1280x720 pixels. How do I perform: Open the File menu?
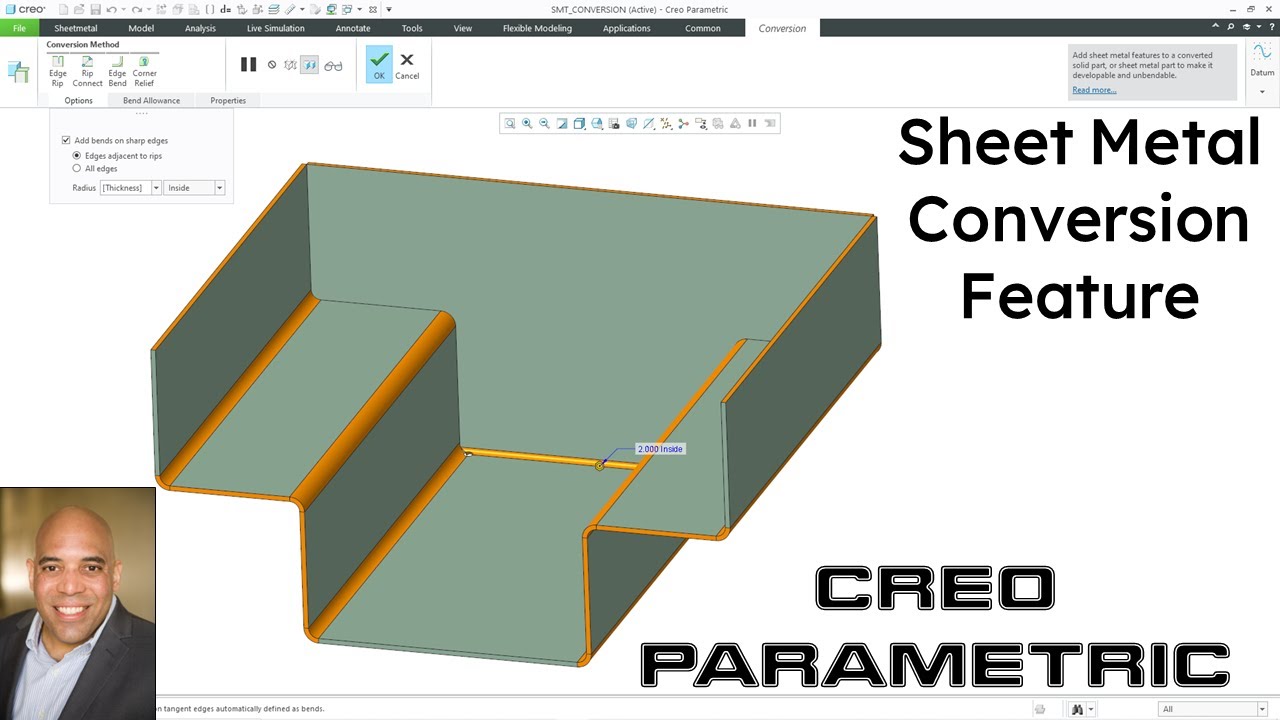[x=19, y=28]
